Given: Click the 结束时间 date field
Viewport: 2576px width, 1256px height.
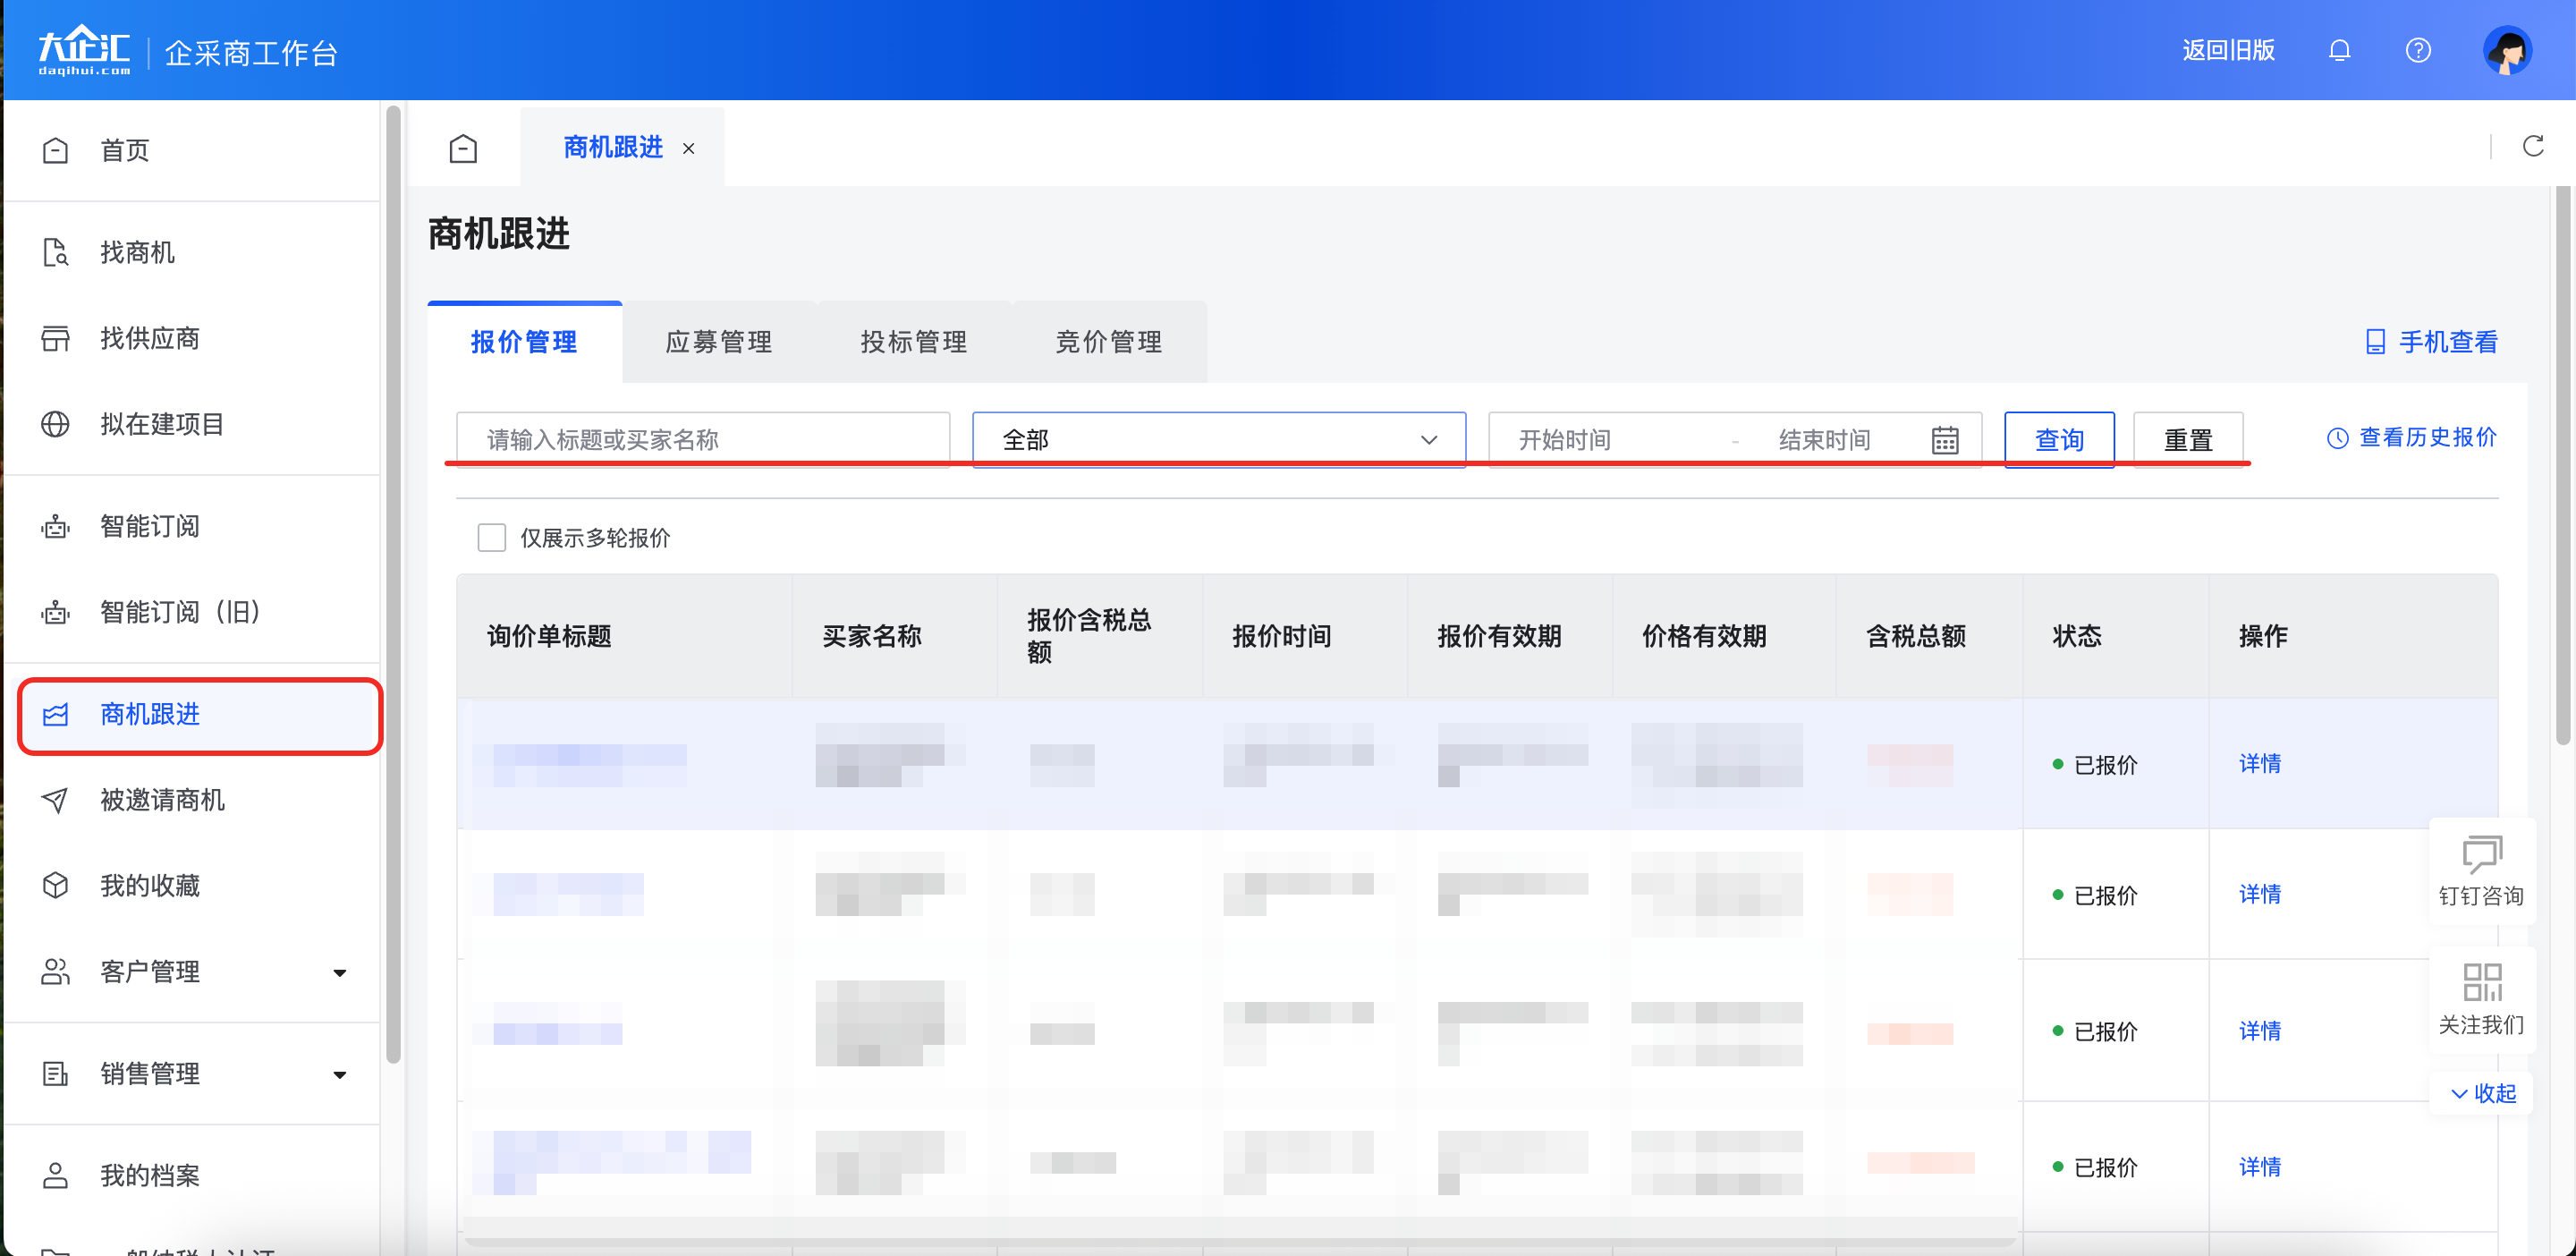Looking at the screenshot, I should point(1825,440).
